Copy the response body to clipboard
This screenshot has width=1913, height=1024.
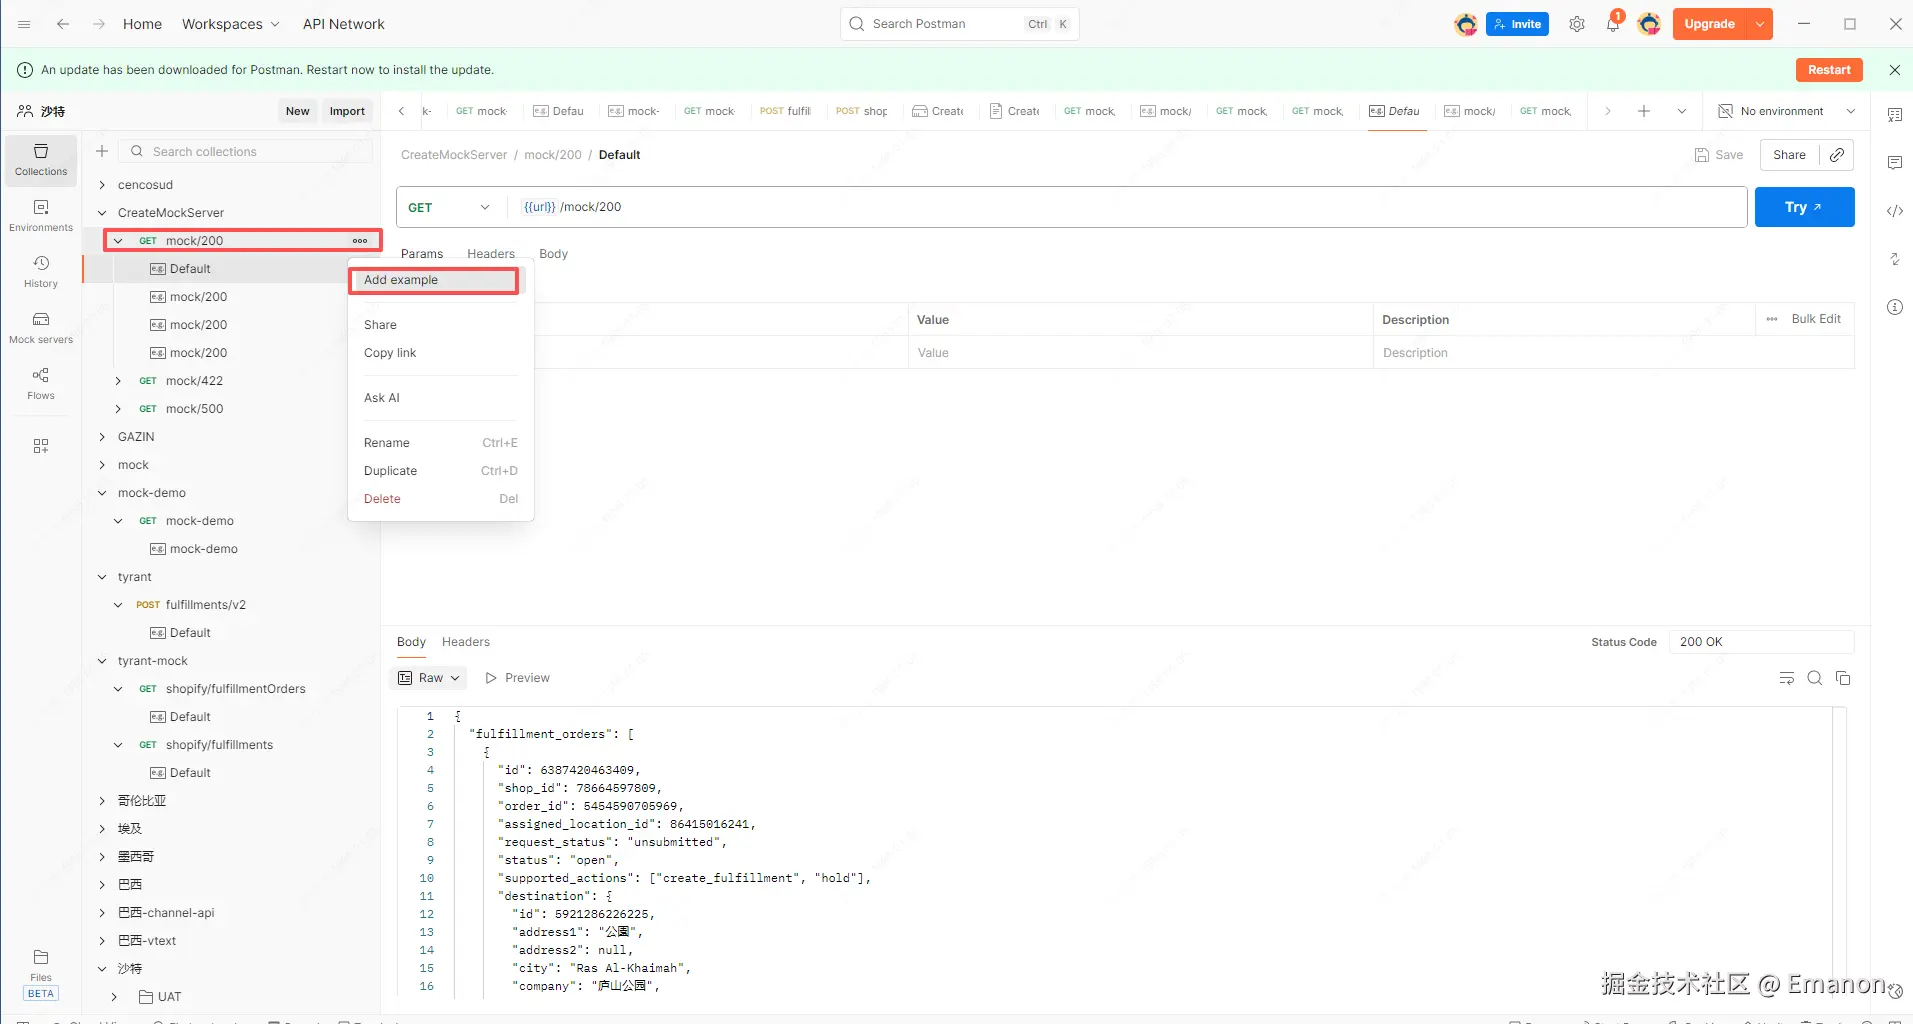[1843, 678]
